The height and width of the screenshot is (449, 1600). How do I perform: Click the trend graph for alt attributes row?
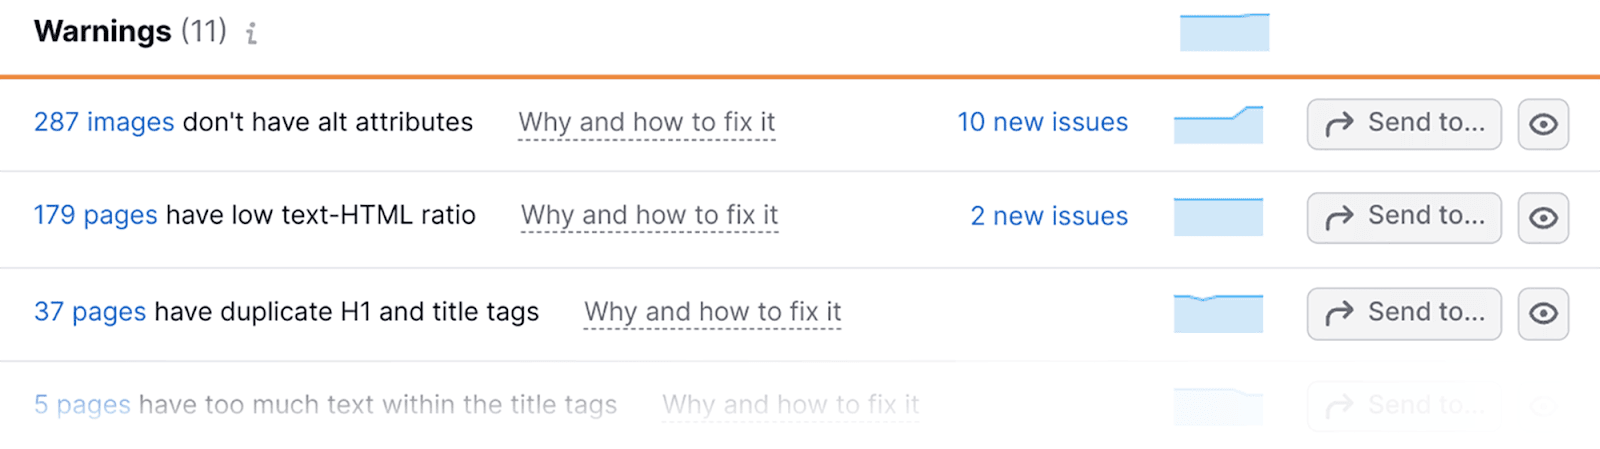[x=1218, y=125]
